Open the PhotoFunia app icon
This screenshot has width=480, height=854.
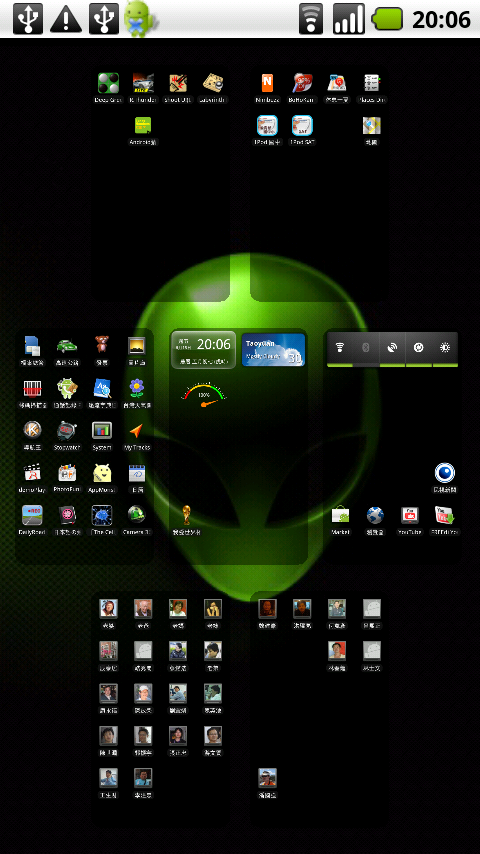[67, 472]
